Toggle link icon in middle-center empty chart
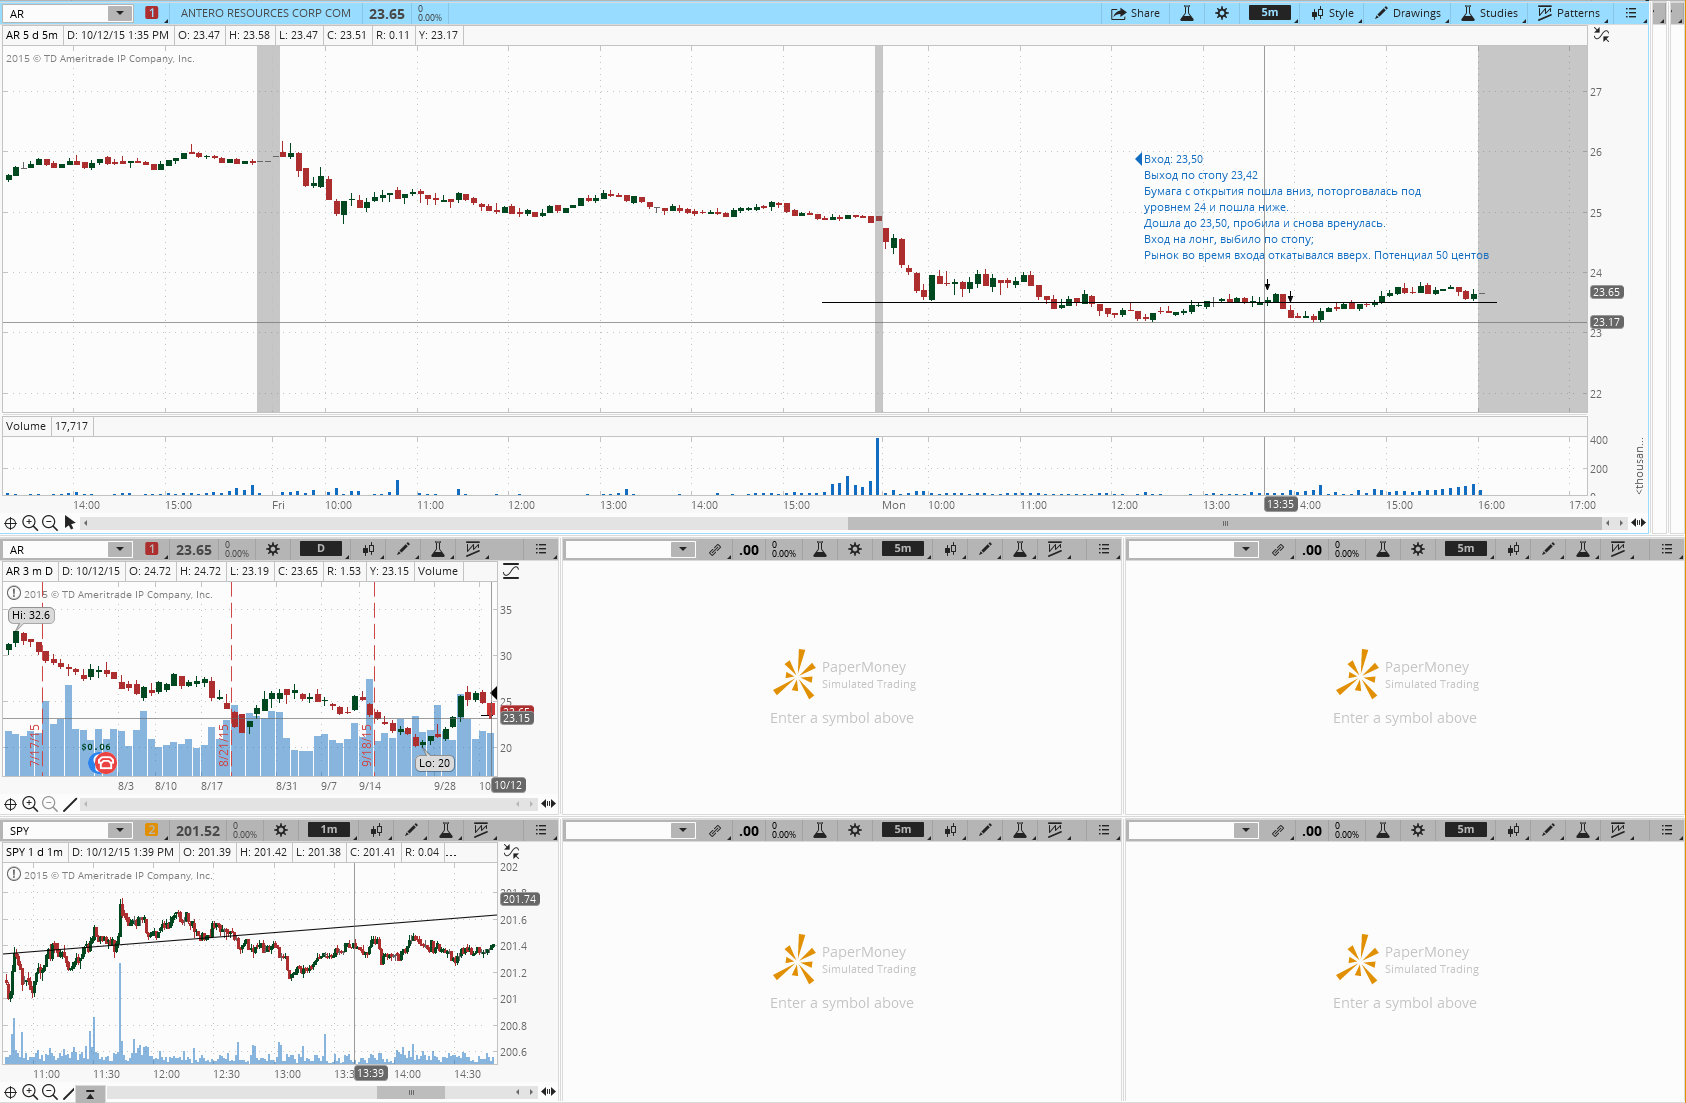 [715, 549]
